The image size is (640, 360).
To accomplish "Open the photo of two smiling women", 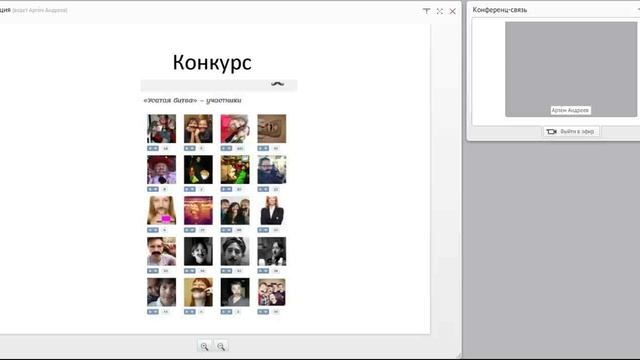I will (x=198, y=129).
